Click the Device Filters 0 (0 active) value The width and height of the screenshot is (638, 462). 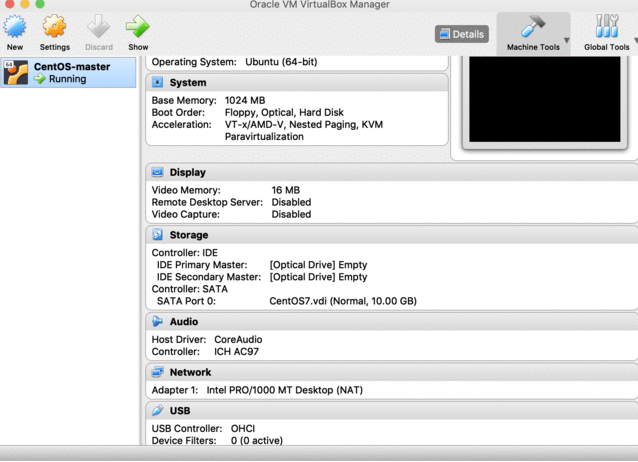click(257, 440)
